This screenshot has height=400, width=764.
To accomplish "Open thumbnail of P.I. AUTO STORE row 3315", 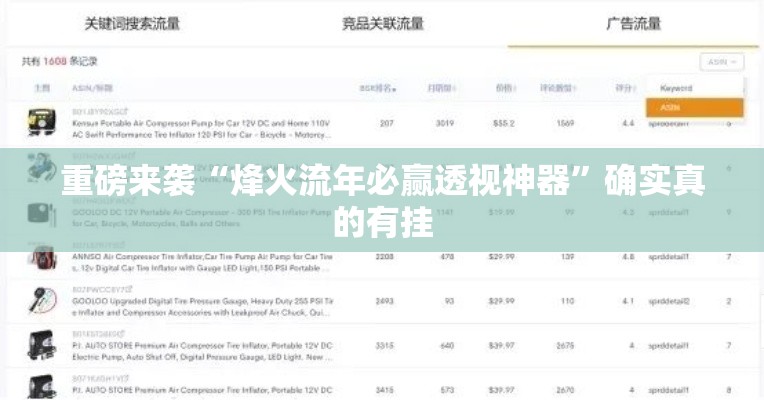I will click(x=42, y=345).
